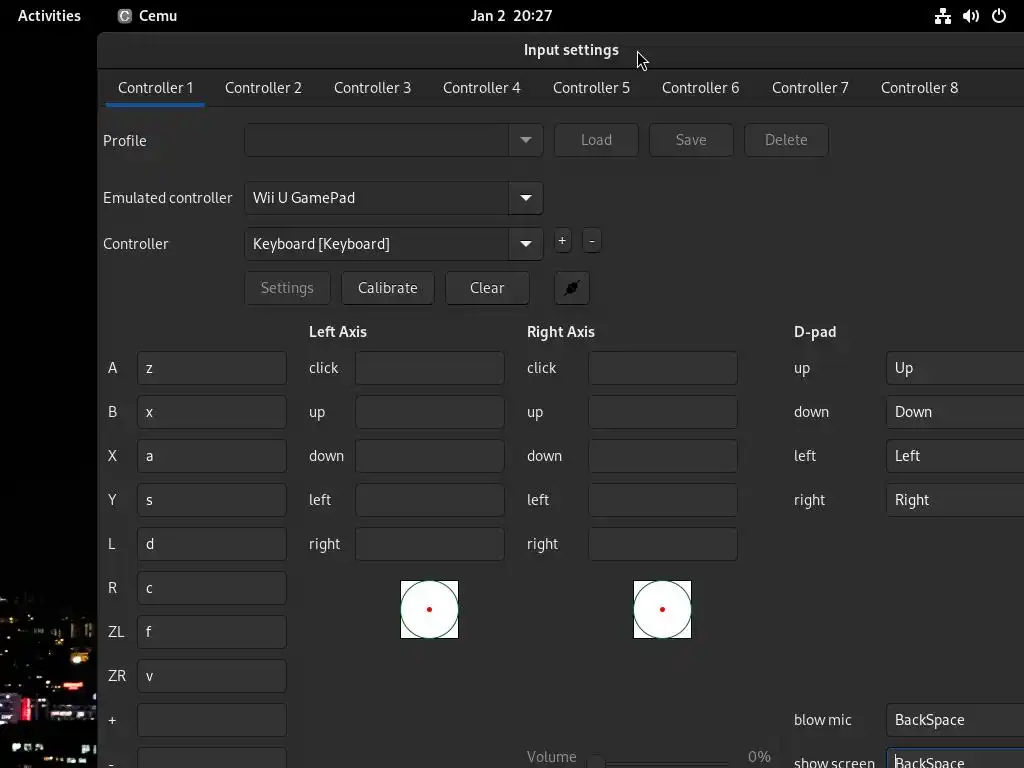Screen dimensions: 1024x768
Task: Open Activities overview
Action: tap(49, 16)
